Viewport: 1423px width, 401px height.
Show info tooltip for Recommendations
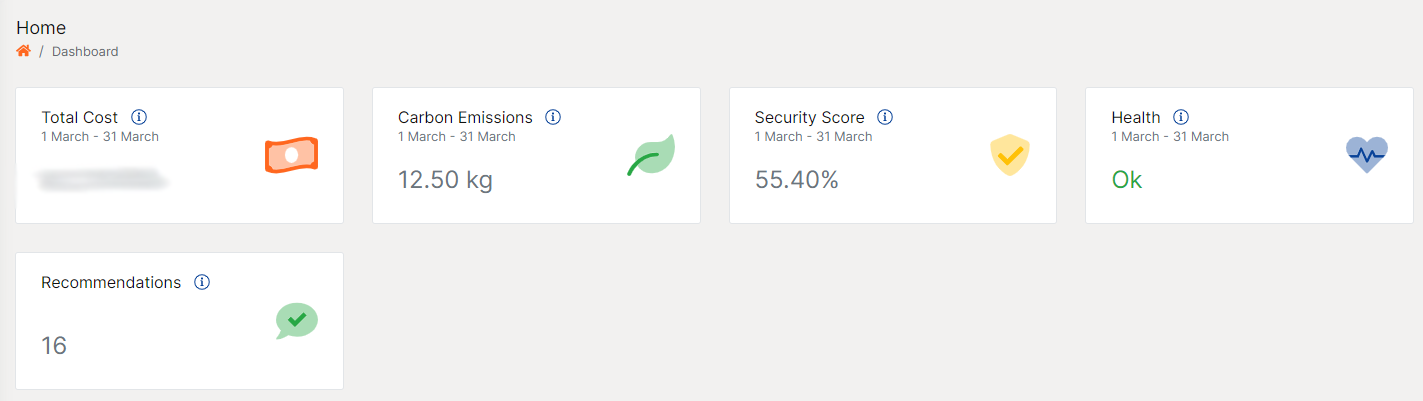click(202, 282)
